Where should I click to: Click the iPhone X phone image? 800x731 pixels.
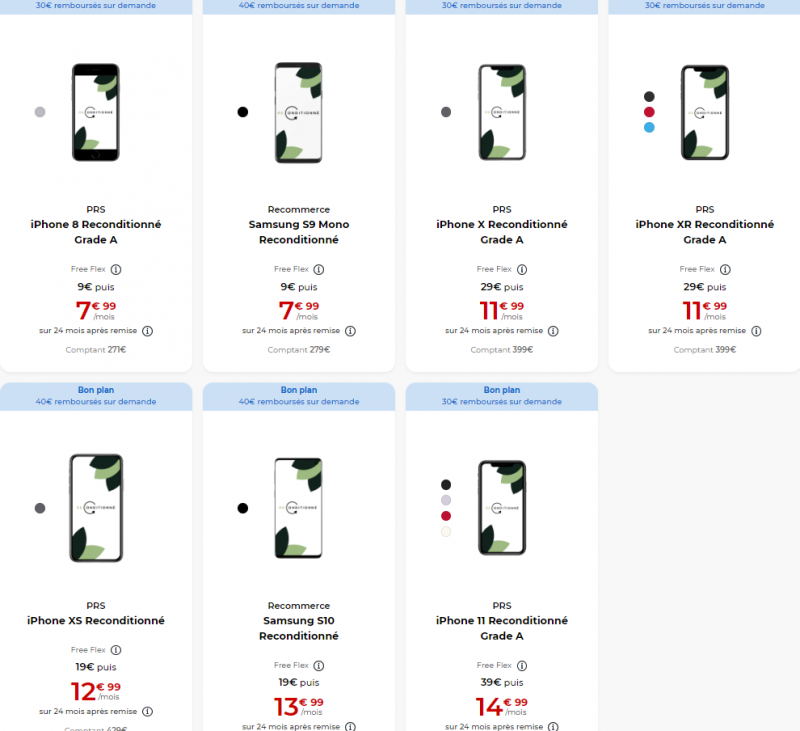[502, 112]
